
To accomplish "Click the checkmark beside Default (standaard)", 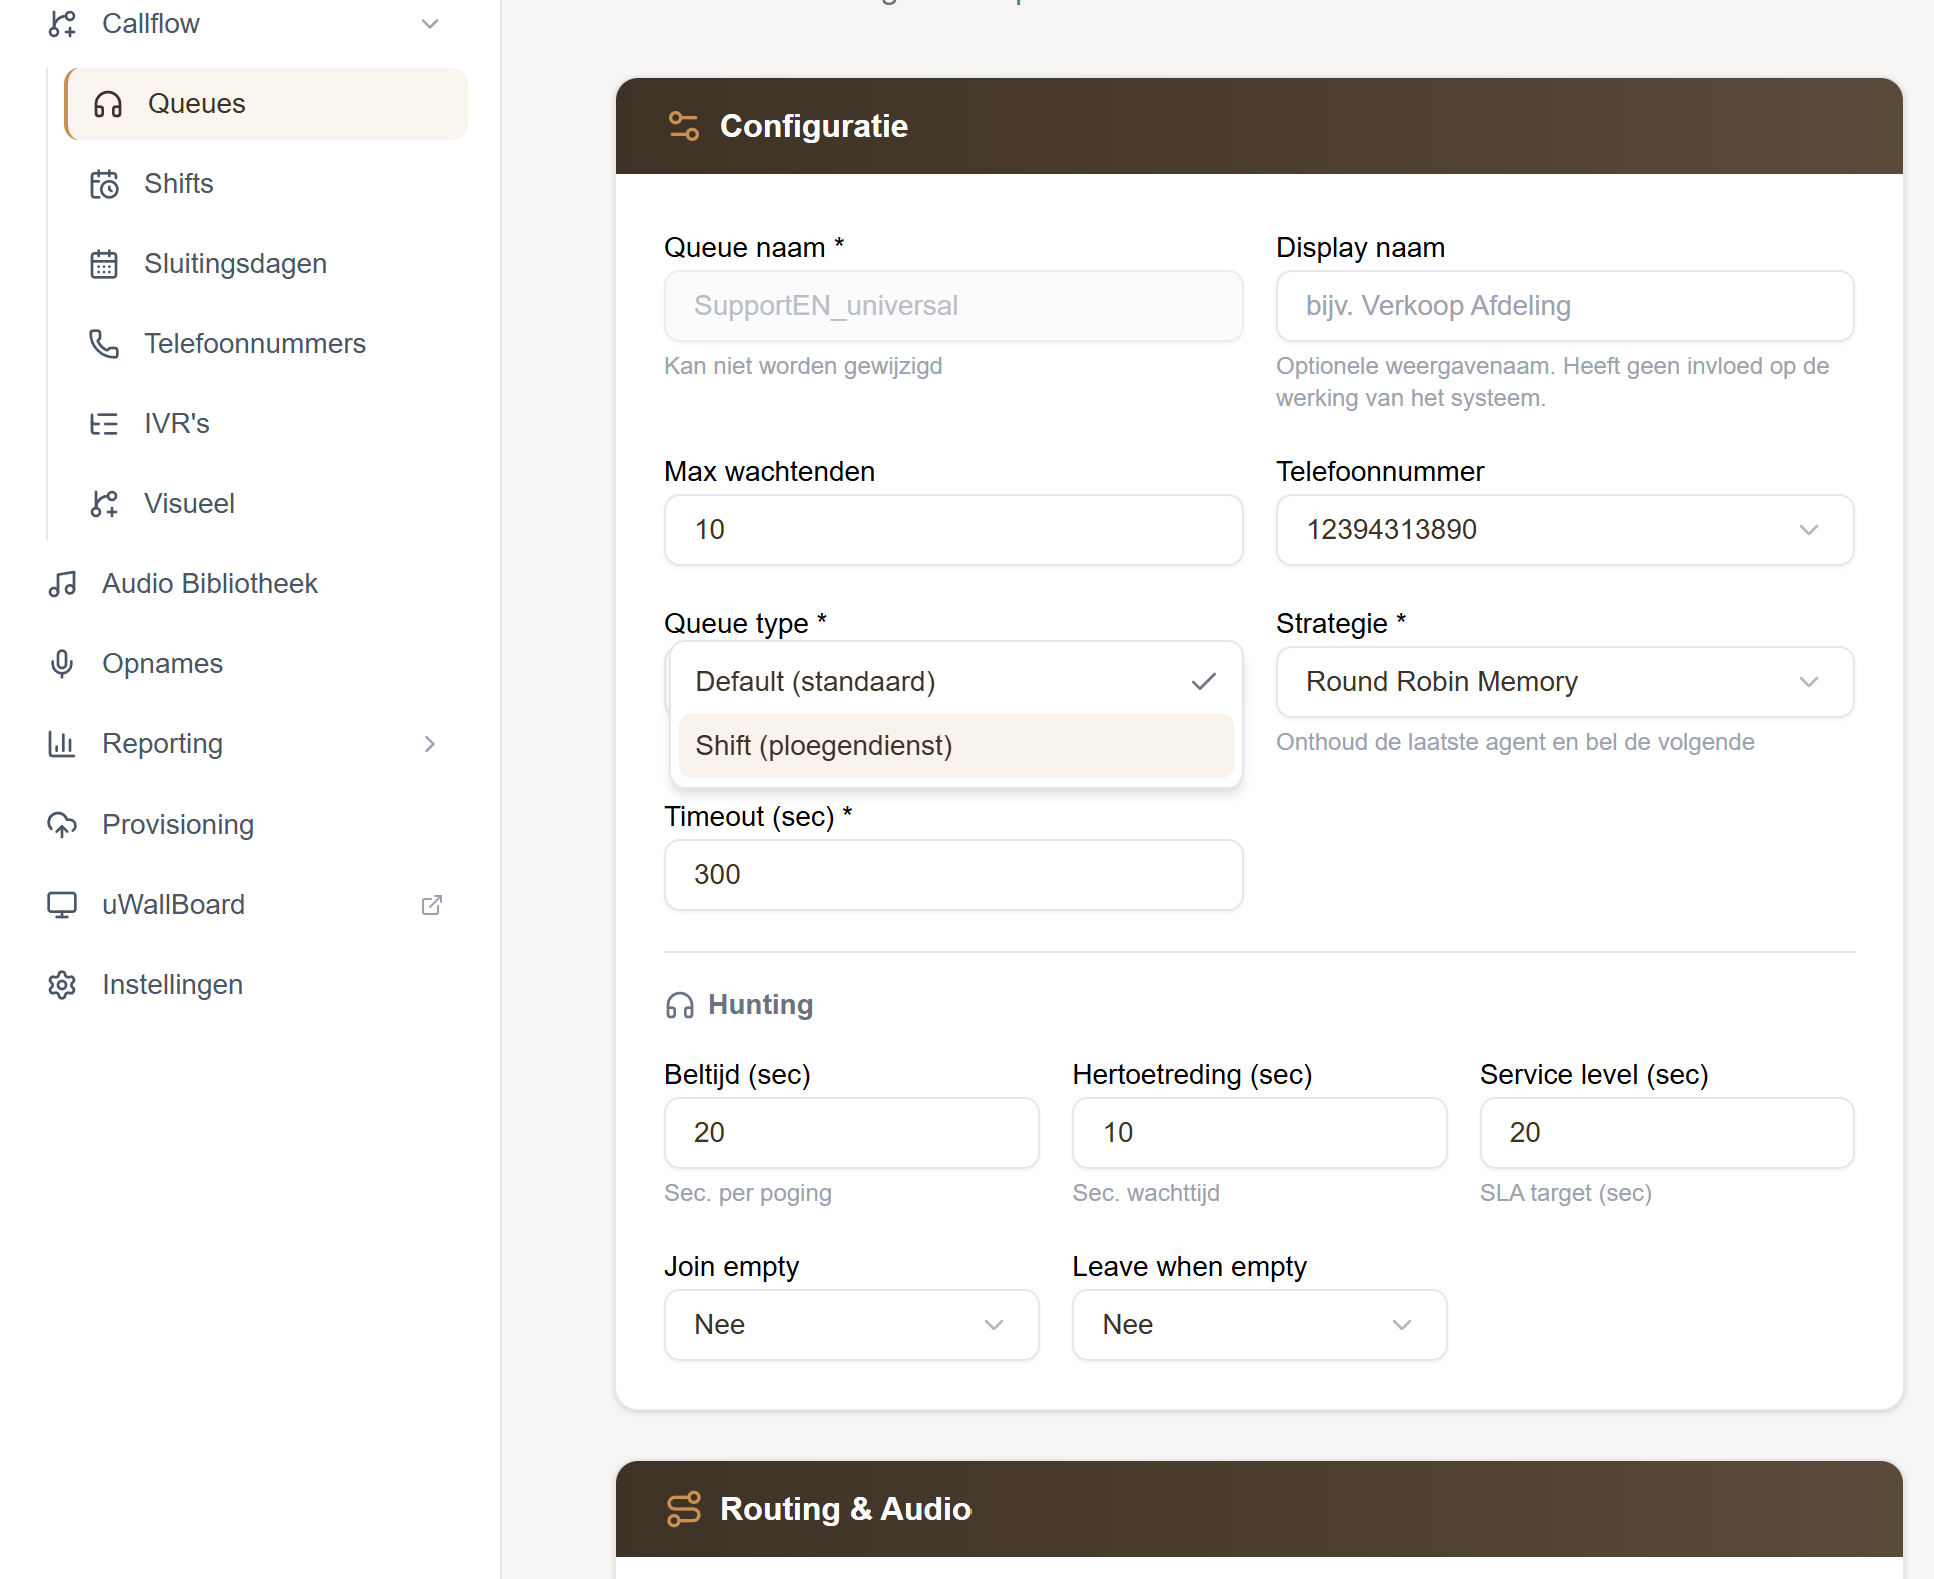I will [1204, 682].
